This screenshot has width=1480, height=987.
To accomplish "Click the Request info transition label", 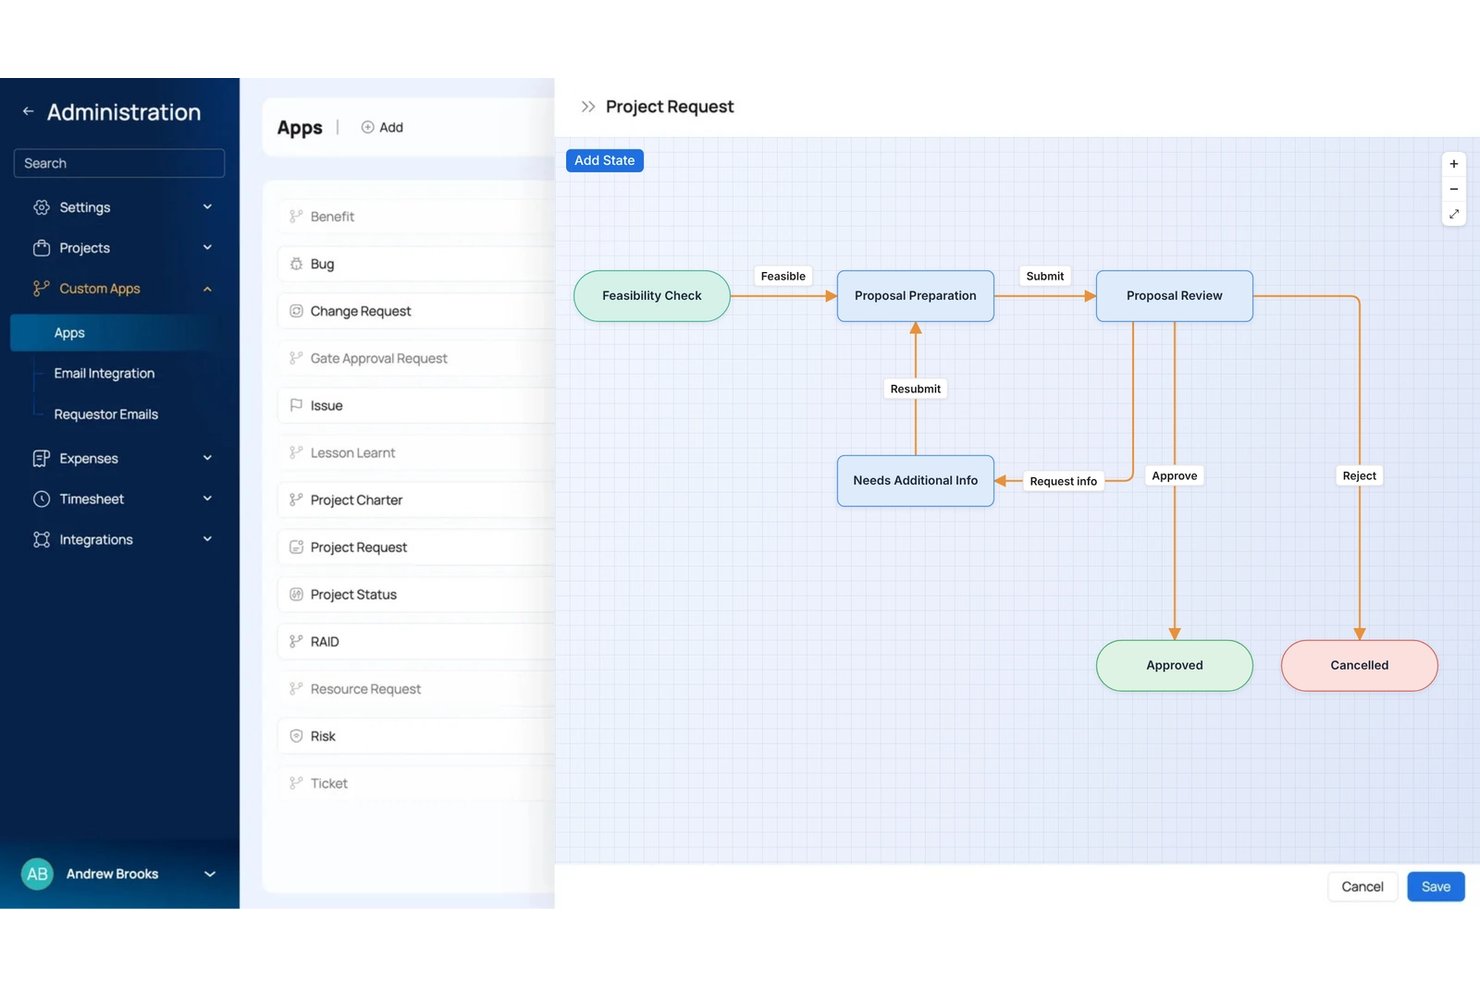I will [x=1063, y=481].
